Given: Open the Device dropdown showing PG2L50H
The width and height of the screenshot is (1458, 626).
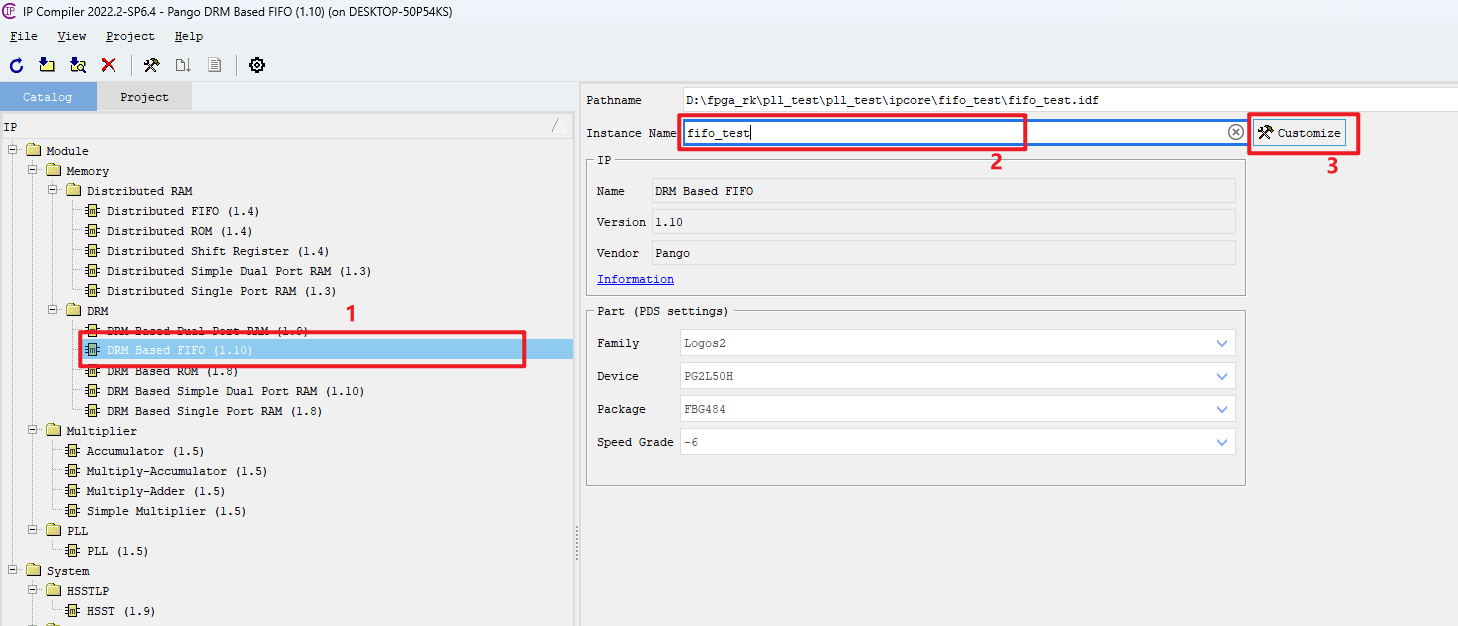Looking at the screenshot, I should coord(1221,376).
